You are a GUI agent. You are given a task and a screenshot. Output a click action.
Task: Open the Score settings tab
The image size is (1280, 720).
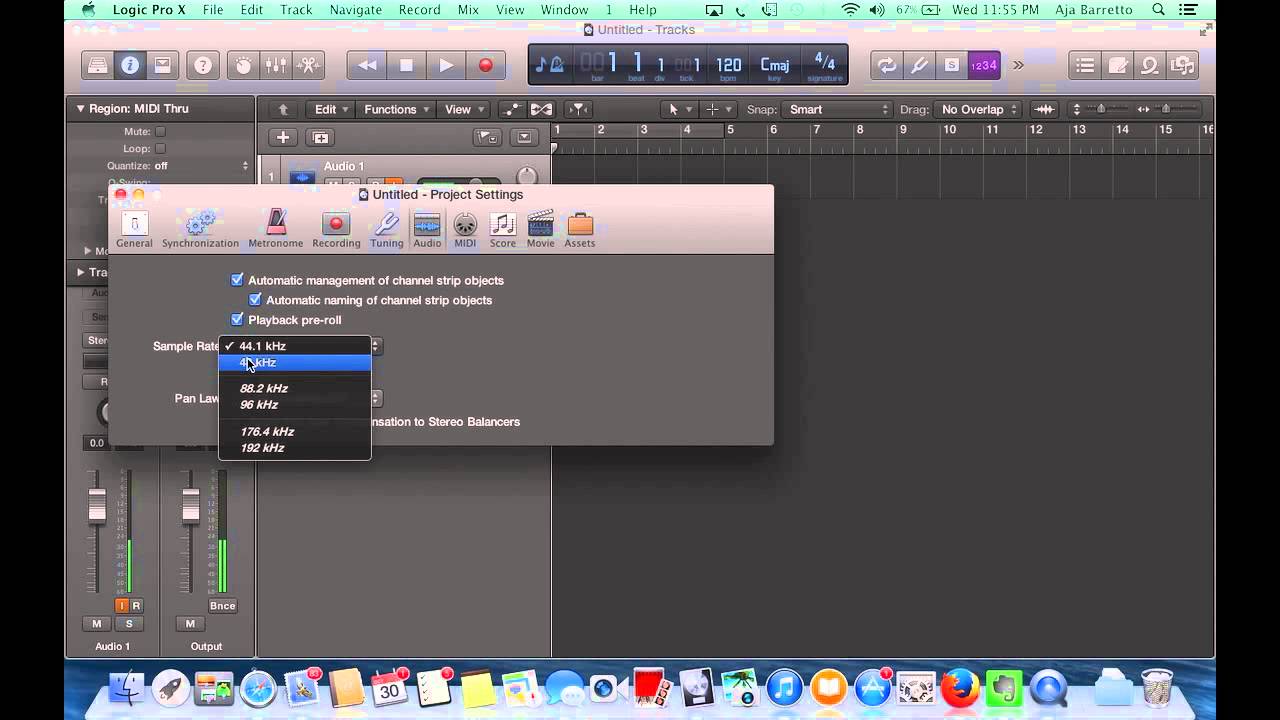503,229
